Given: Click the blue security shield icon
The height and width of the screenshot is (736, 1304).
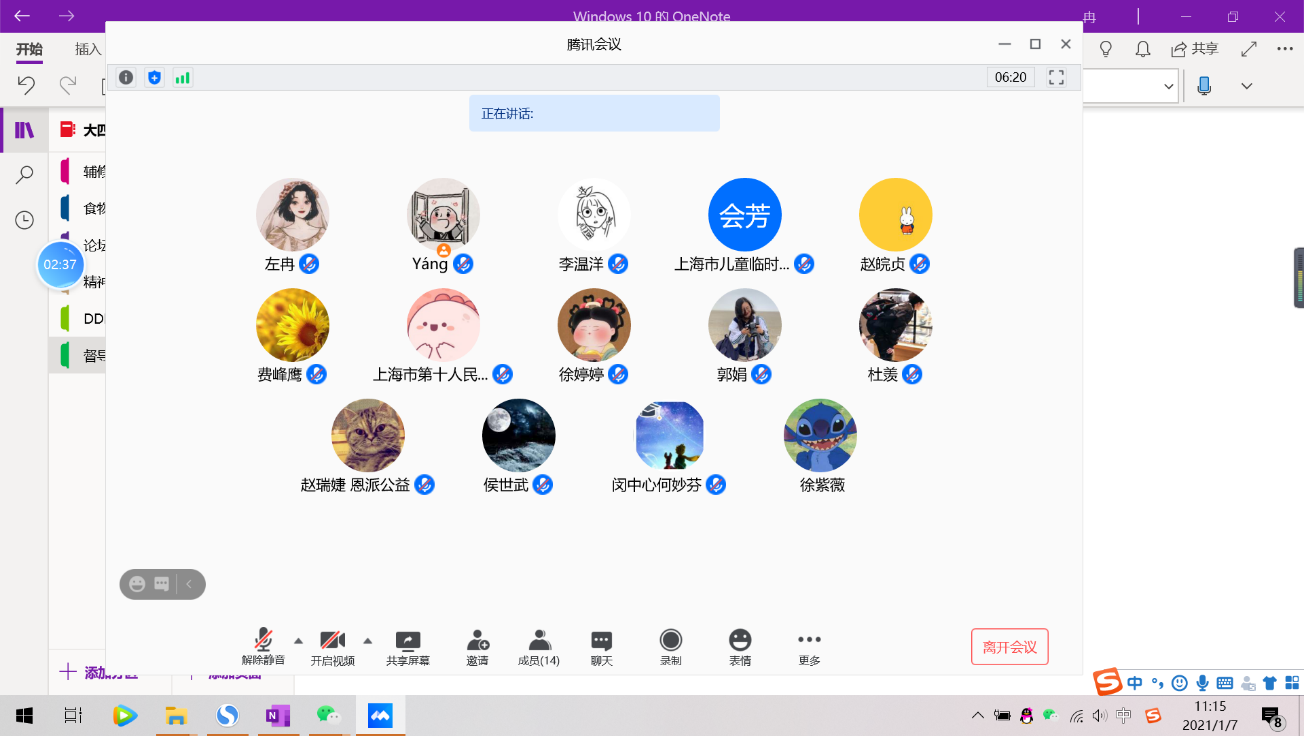Looking at the screenshot, I should coord(154,77).
